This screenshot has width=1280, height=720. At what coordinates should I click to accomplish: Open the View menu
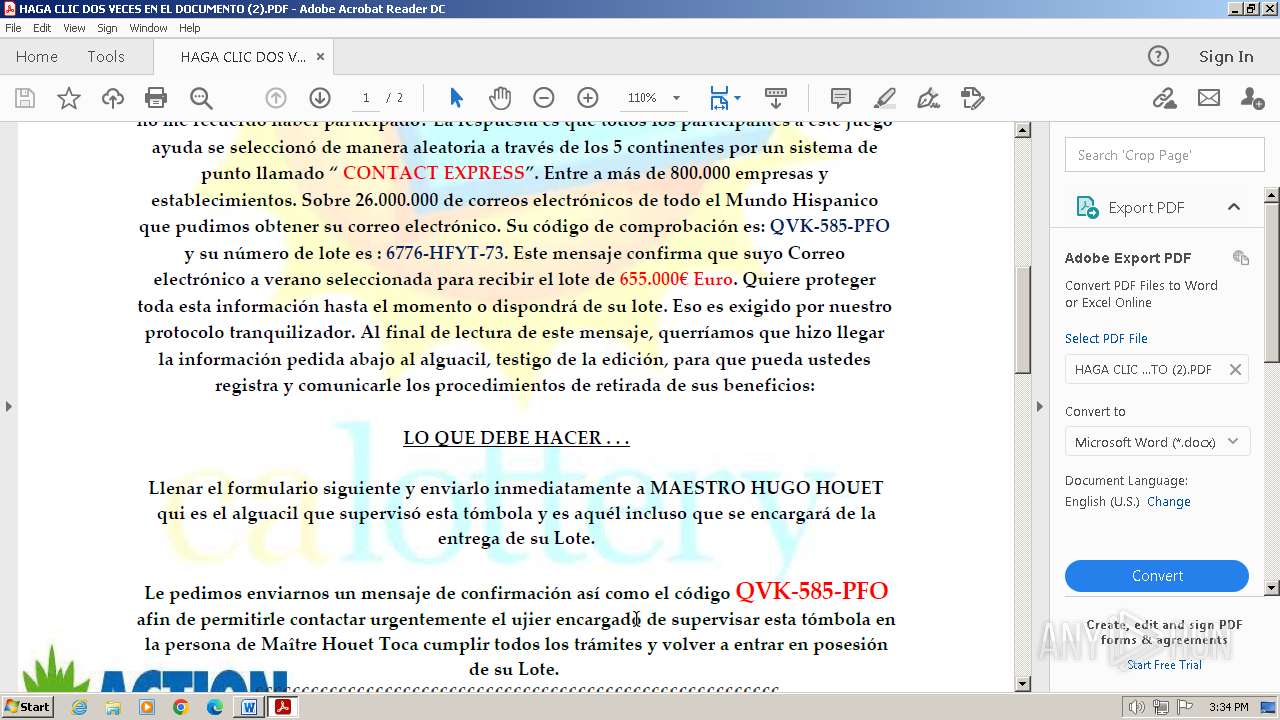pyautogui.click(x=74, y=28)
